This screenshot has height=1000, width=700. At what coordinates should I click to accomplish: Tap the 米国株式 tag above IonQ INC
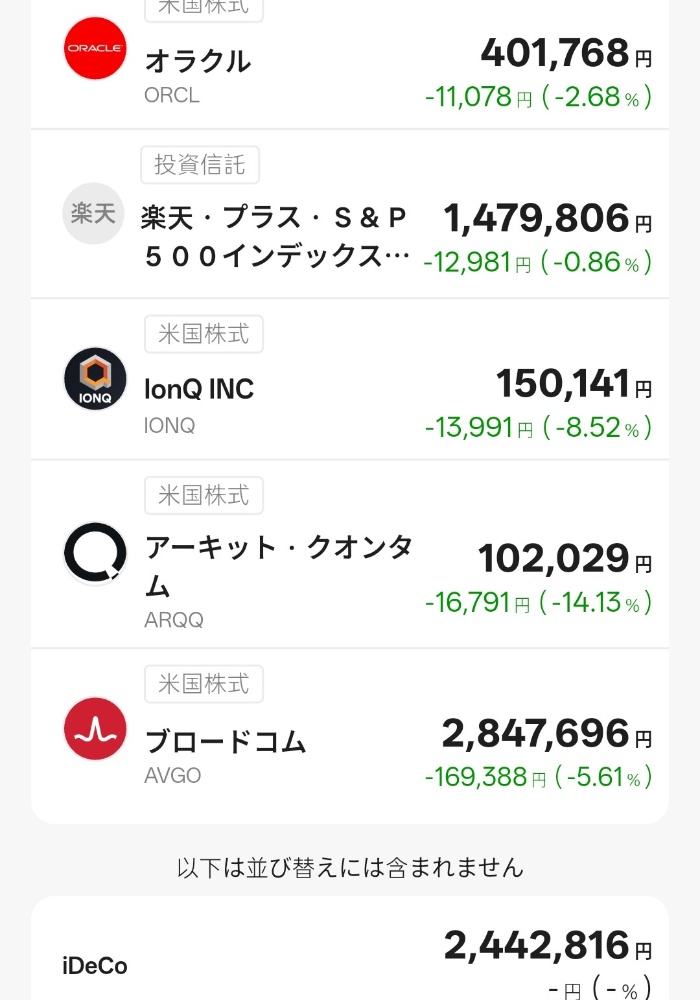[204, 334]
